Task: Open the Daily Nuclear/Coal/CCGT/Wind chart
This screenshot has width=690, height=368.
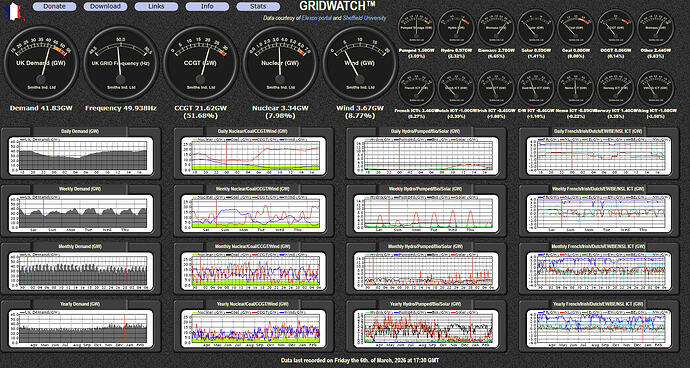Action: (253, 155)
